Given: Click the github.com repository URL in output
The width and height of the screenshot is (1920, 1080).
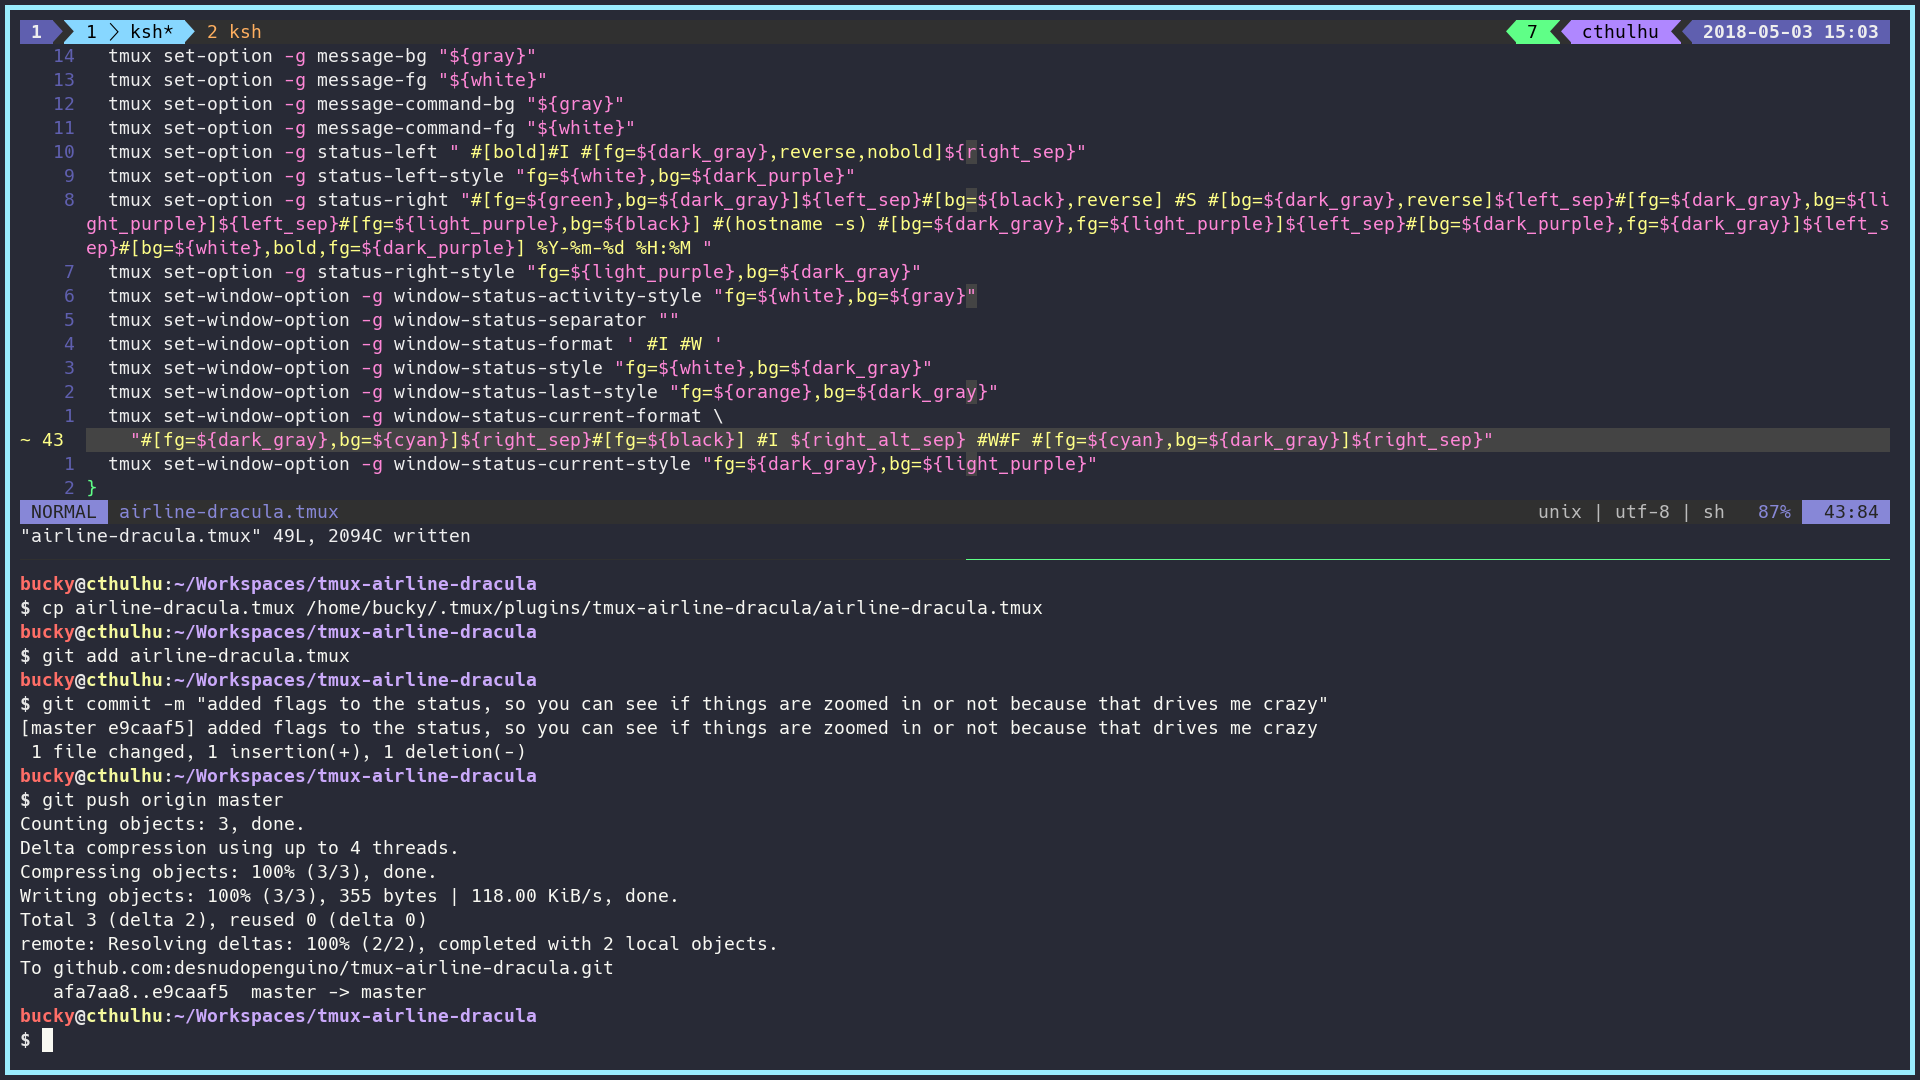Looking at the screenshot, I should coord(333,968).
